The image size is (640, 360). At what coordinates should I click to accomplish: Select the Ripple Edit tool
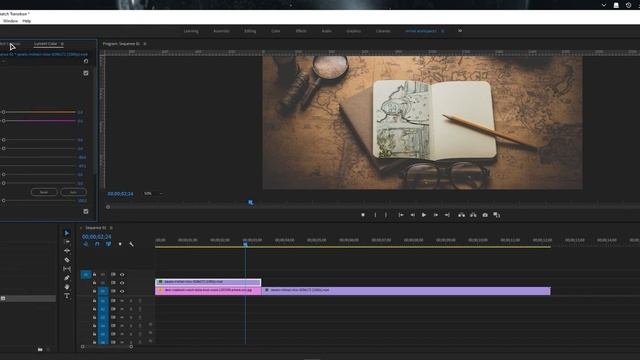pyautogui.click(x=67, y=251)
